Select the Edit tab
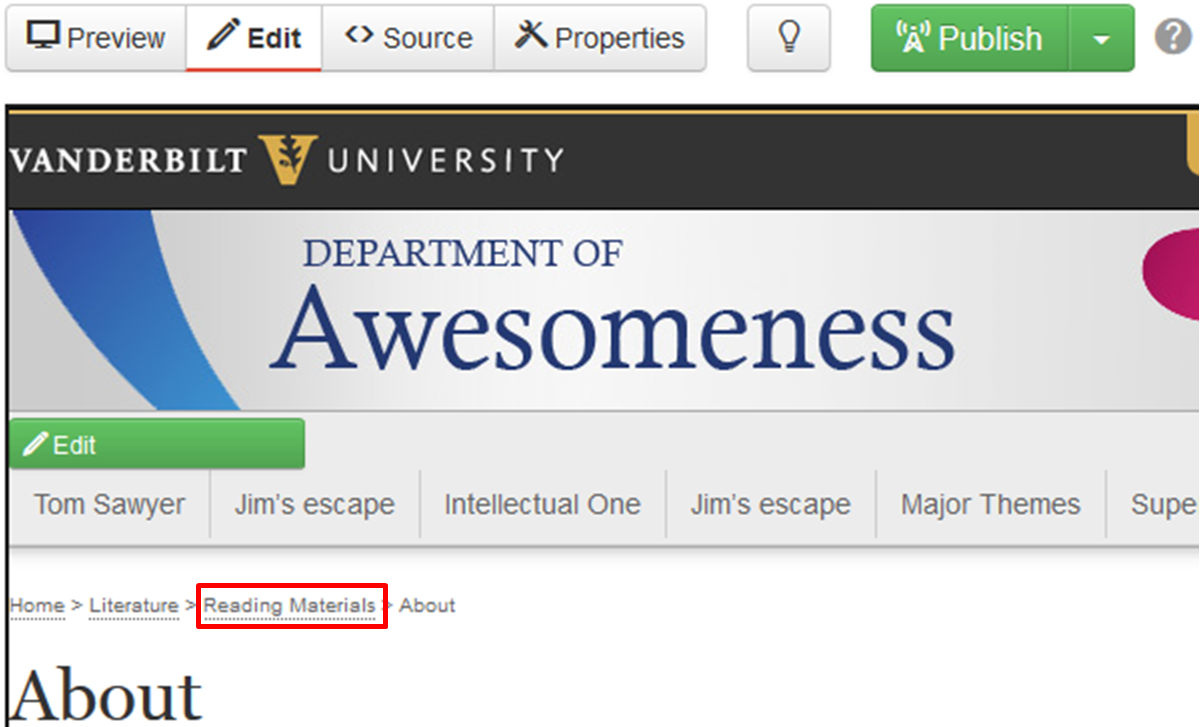1202x727 pixels. [x=254, y=38]
